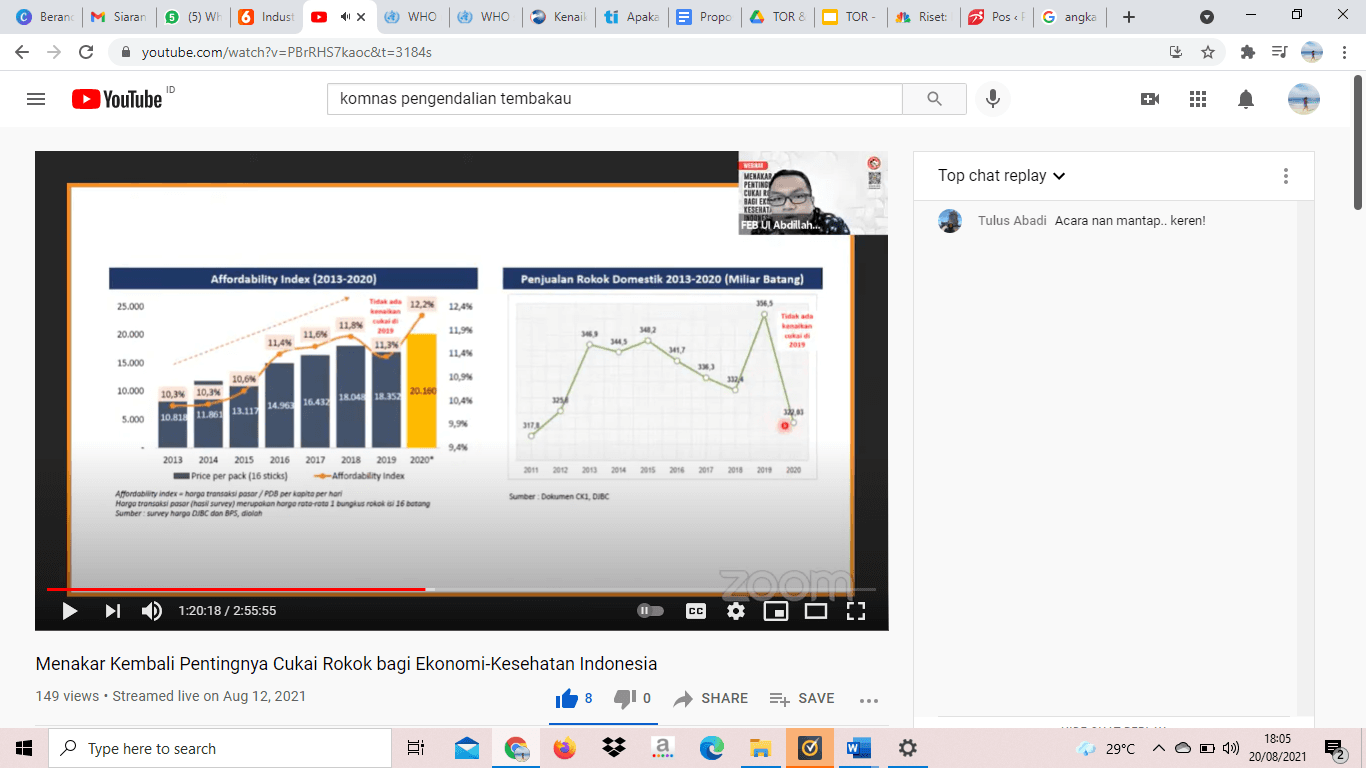
Task: Toggle theater mode
Action: pos(816,611)
